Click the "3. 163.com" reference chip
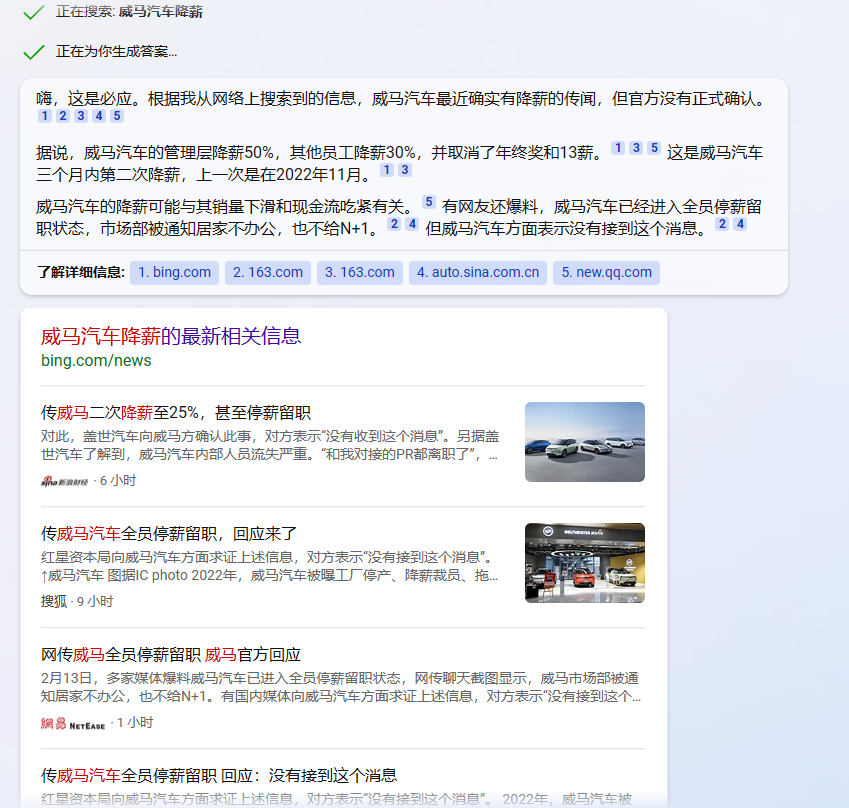 [359, 272]
